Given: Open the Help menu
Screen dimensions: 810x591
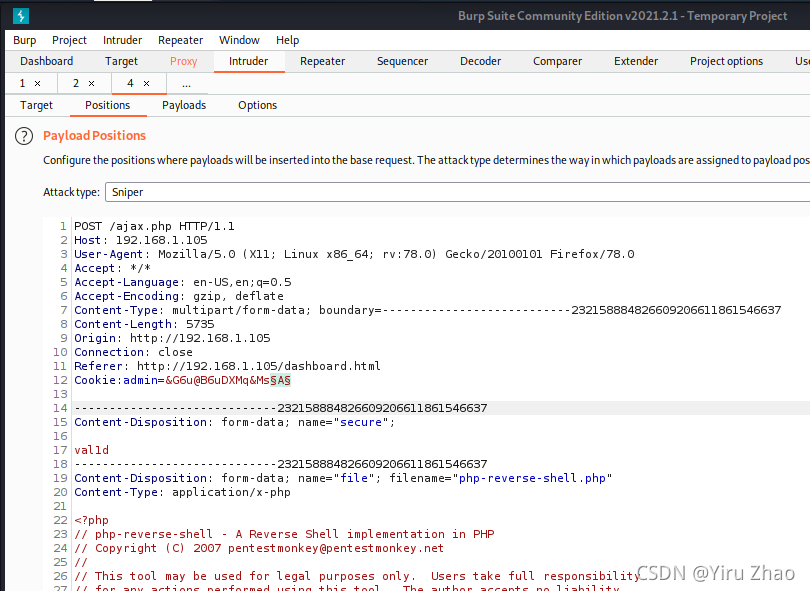Looking at the screenshot, I should point(287,40).
